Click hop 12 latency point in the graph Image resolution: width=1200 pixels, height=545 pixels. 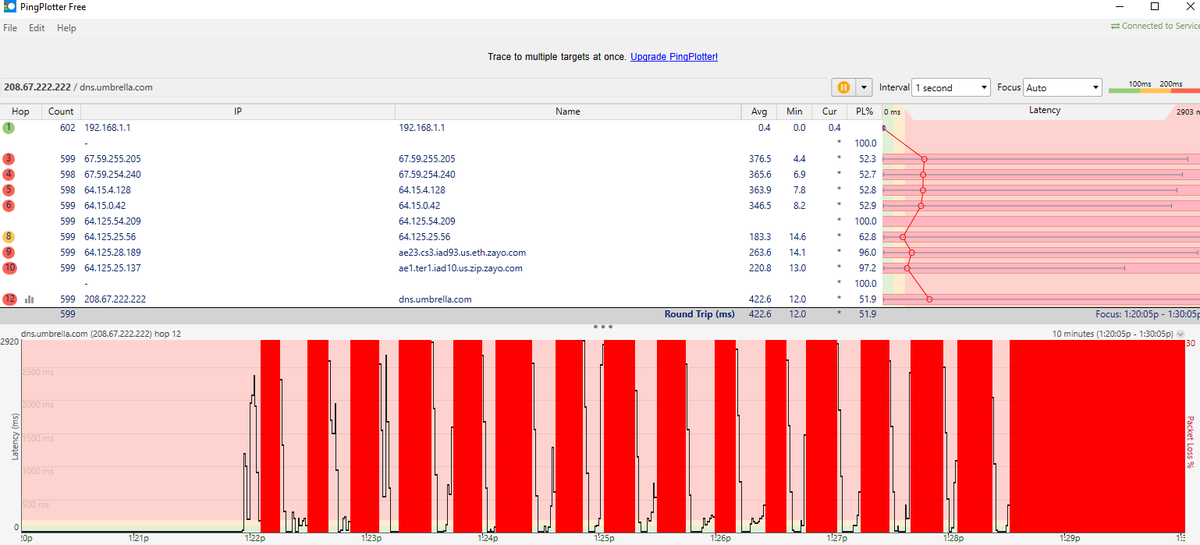click(x=930, y=299)
